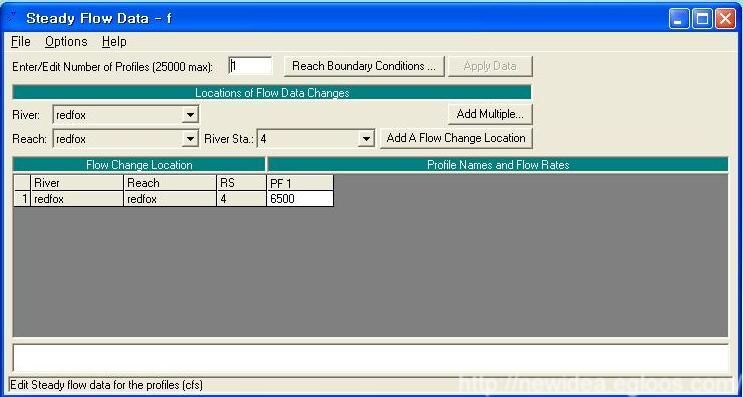The image size is (743, 397).
Task: Maximize the Steady Flow Data window
Action: (702, 19)
